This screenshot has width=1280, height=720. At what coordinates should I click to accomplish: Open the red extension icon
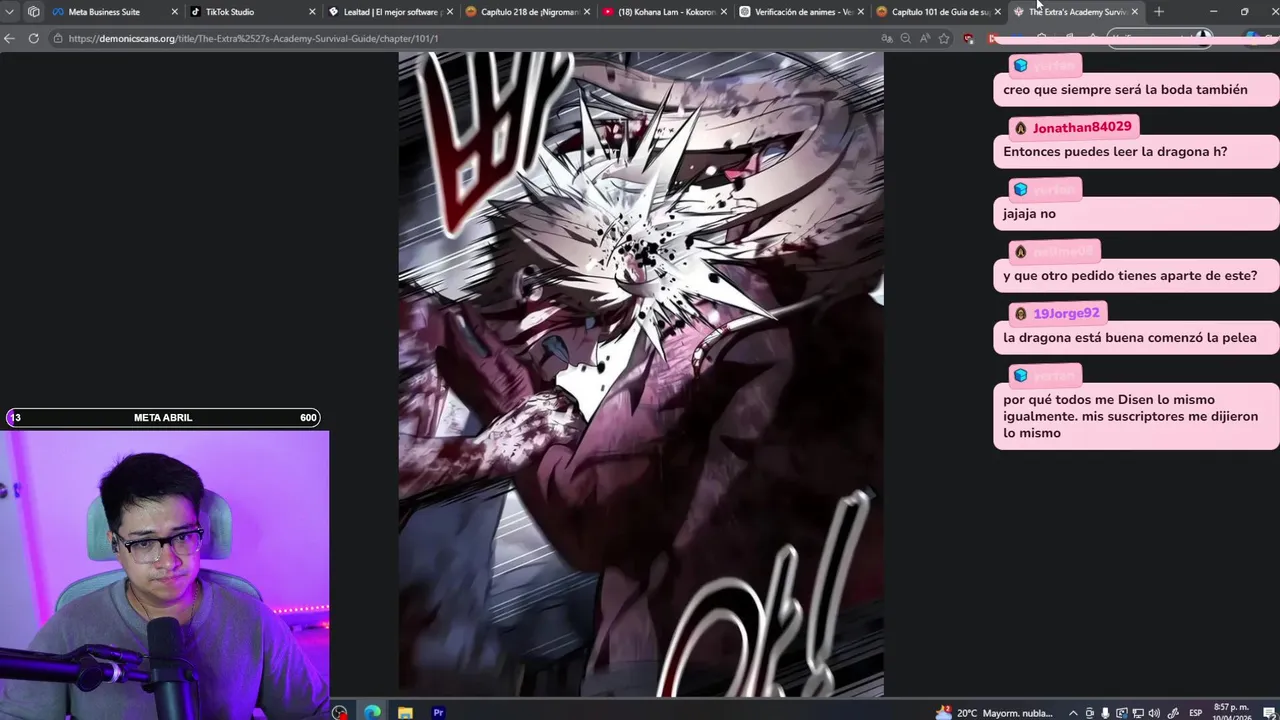point(968,38)
